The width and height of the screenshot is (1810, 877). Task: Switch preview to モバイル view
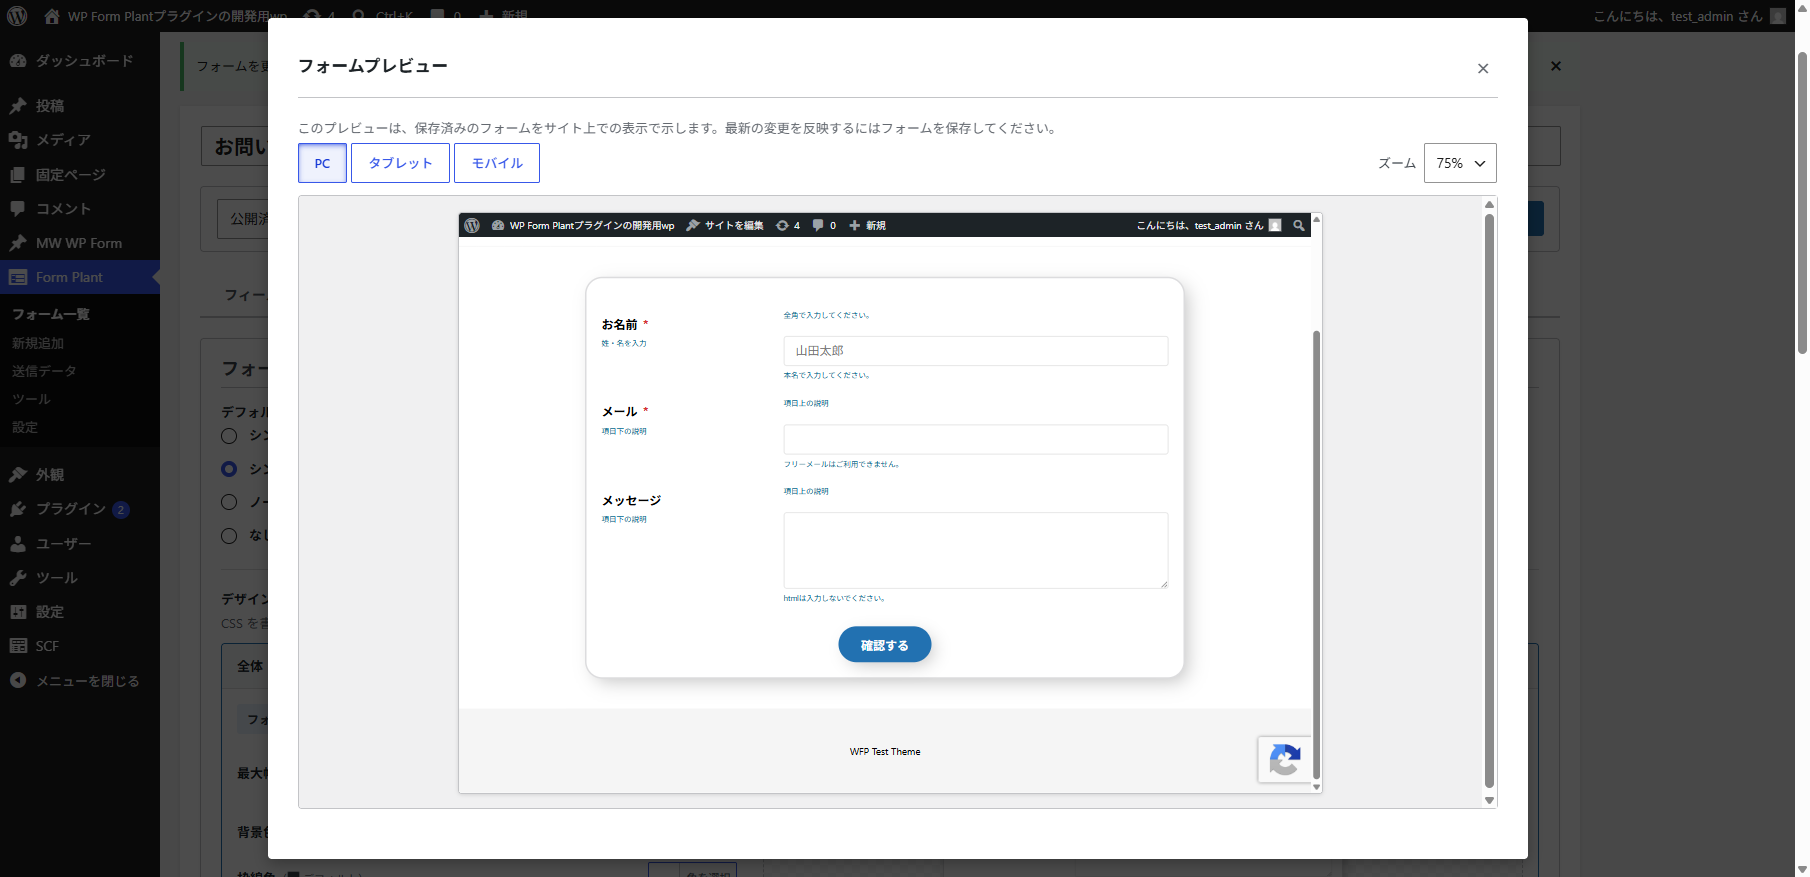coord(497,163)
